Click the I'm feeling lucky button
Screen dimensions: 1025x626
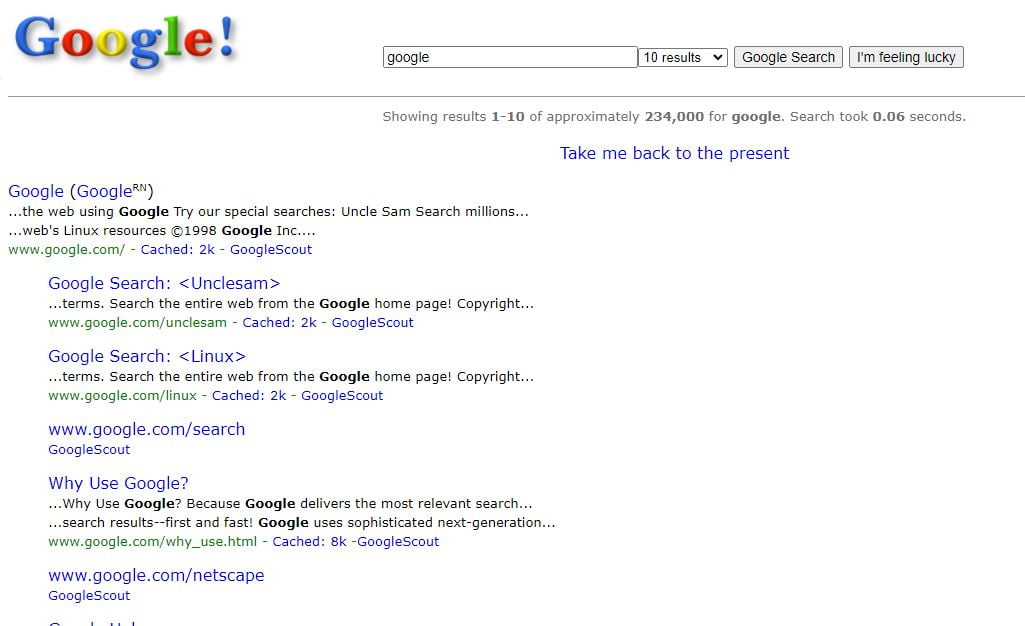(x=906, y=58)
